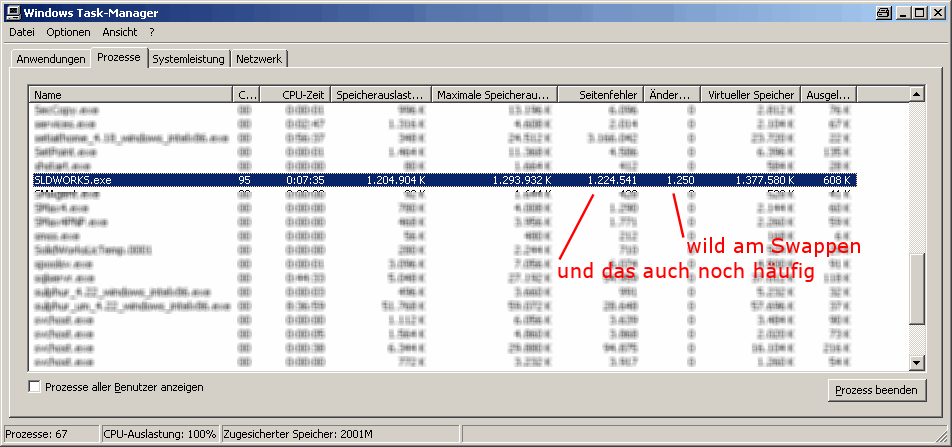Sort by the Seitenfehler column header
The image size is (952, 447).
[x=600, y=95]
